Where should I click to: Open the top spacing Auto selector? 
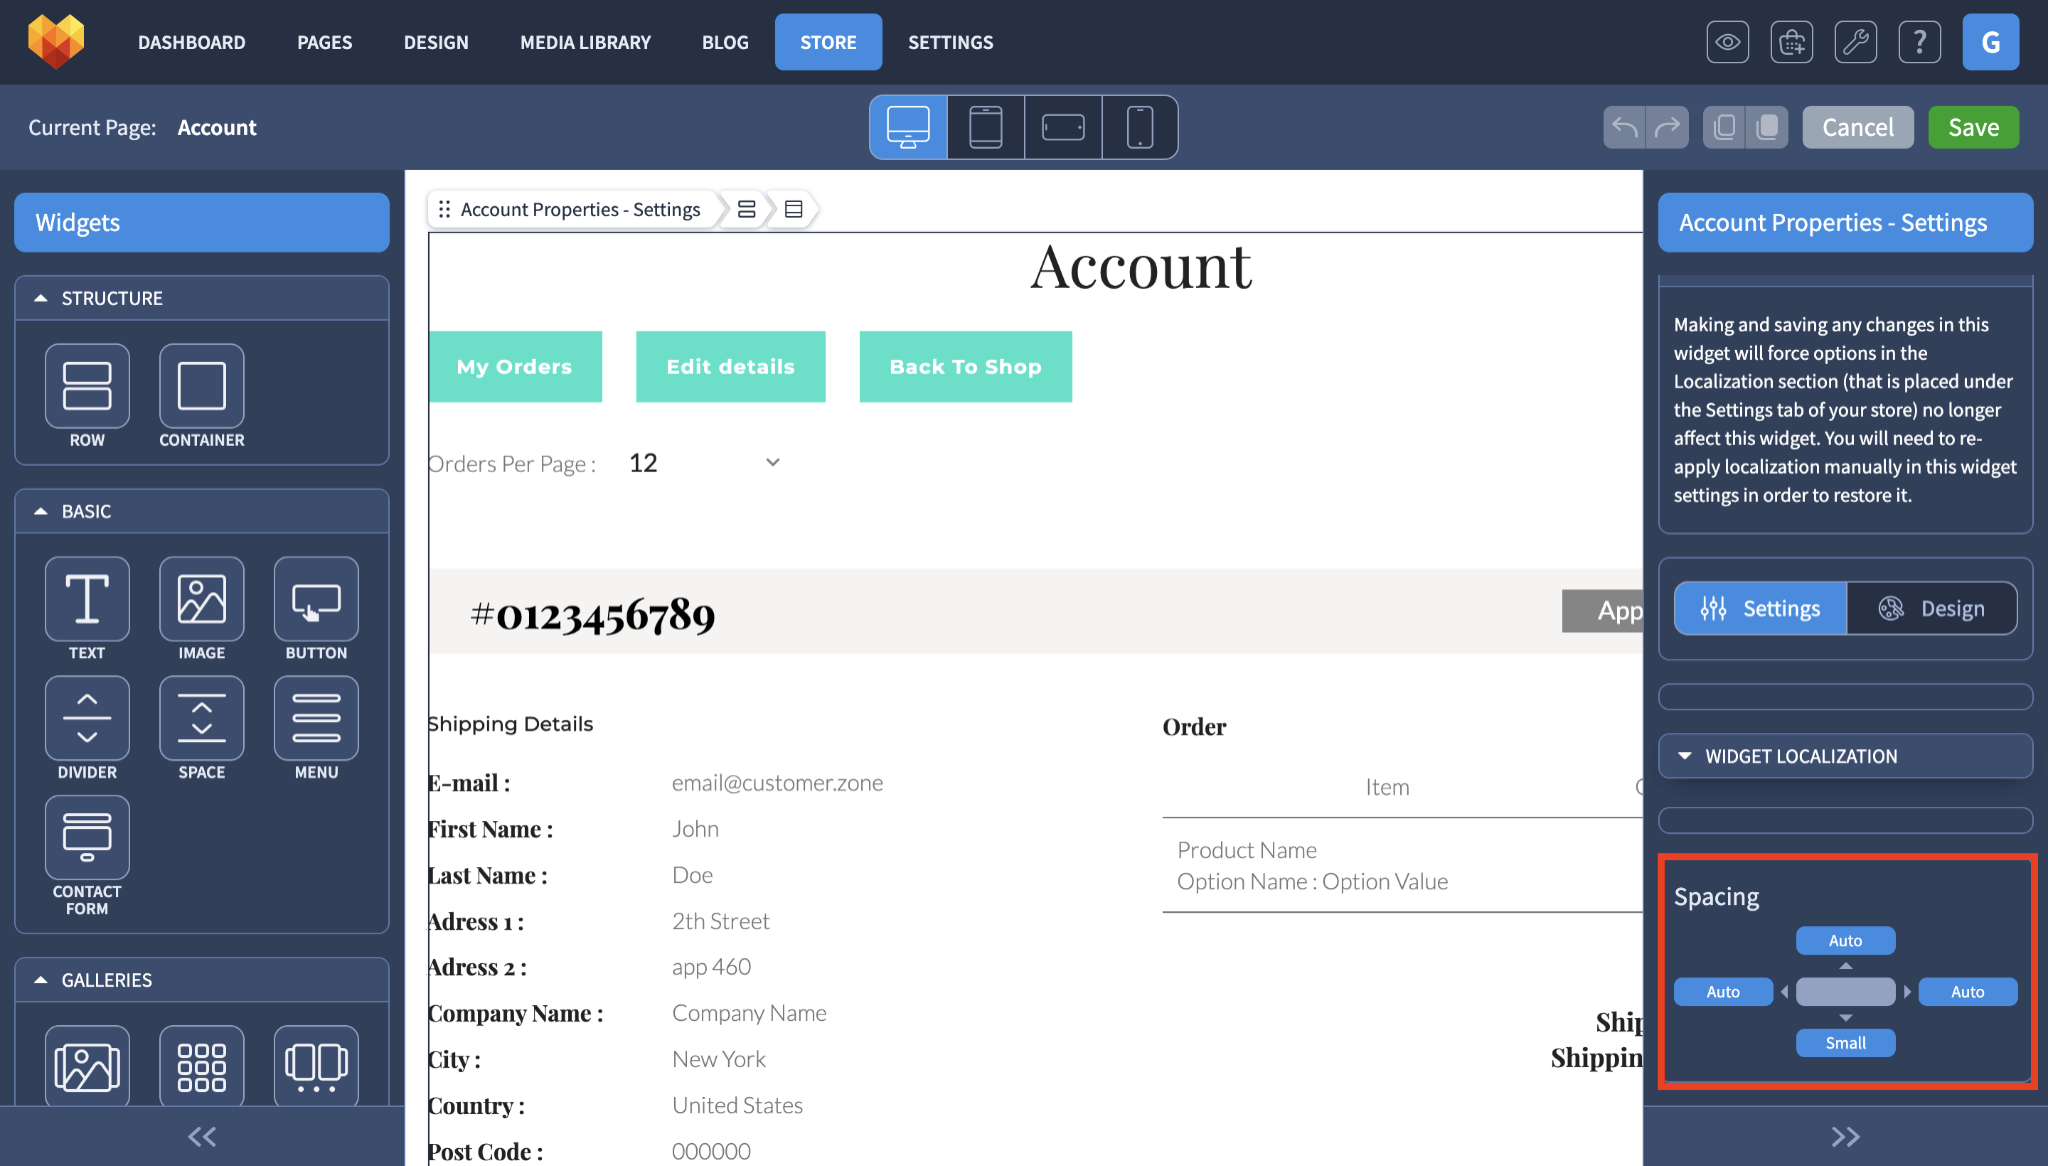(x=1845, y=940)
